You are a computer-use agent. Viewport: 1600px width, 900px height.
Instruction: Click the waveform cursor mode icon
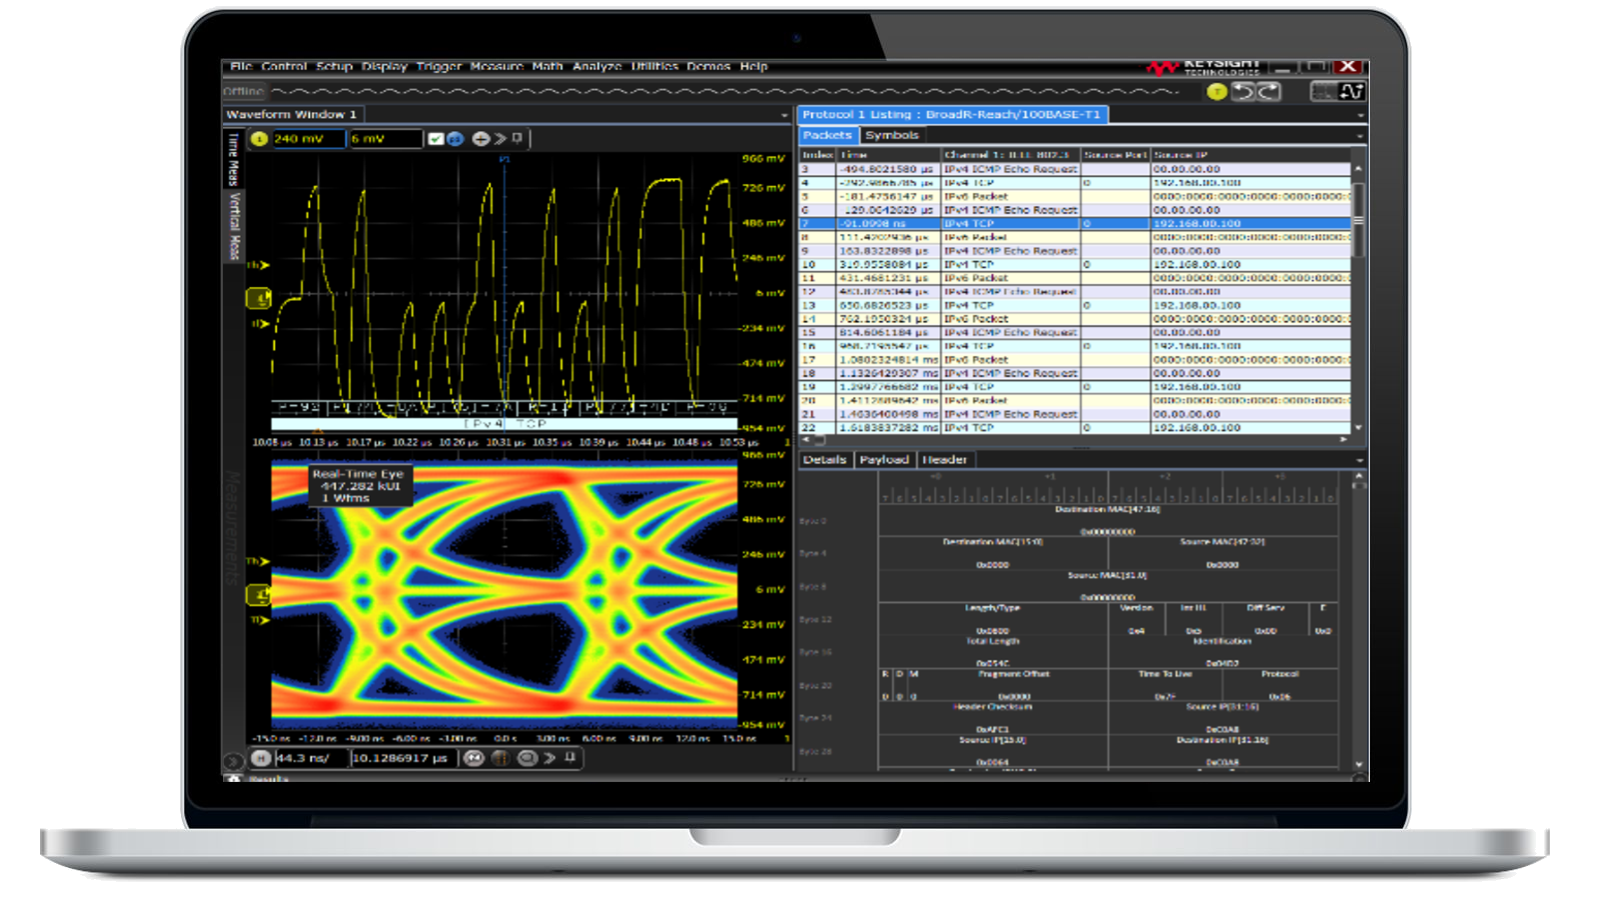coord(1352,92)
